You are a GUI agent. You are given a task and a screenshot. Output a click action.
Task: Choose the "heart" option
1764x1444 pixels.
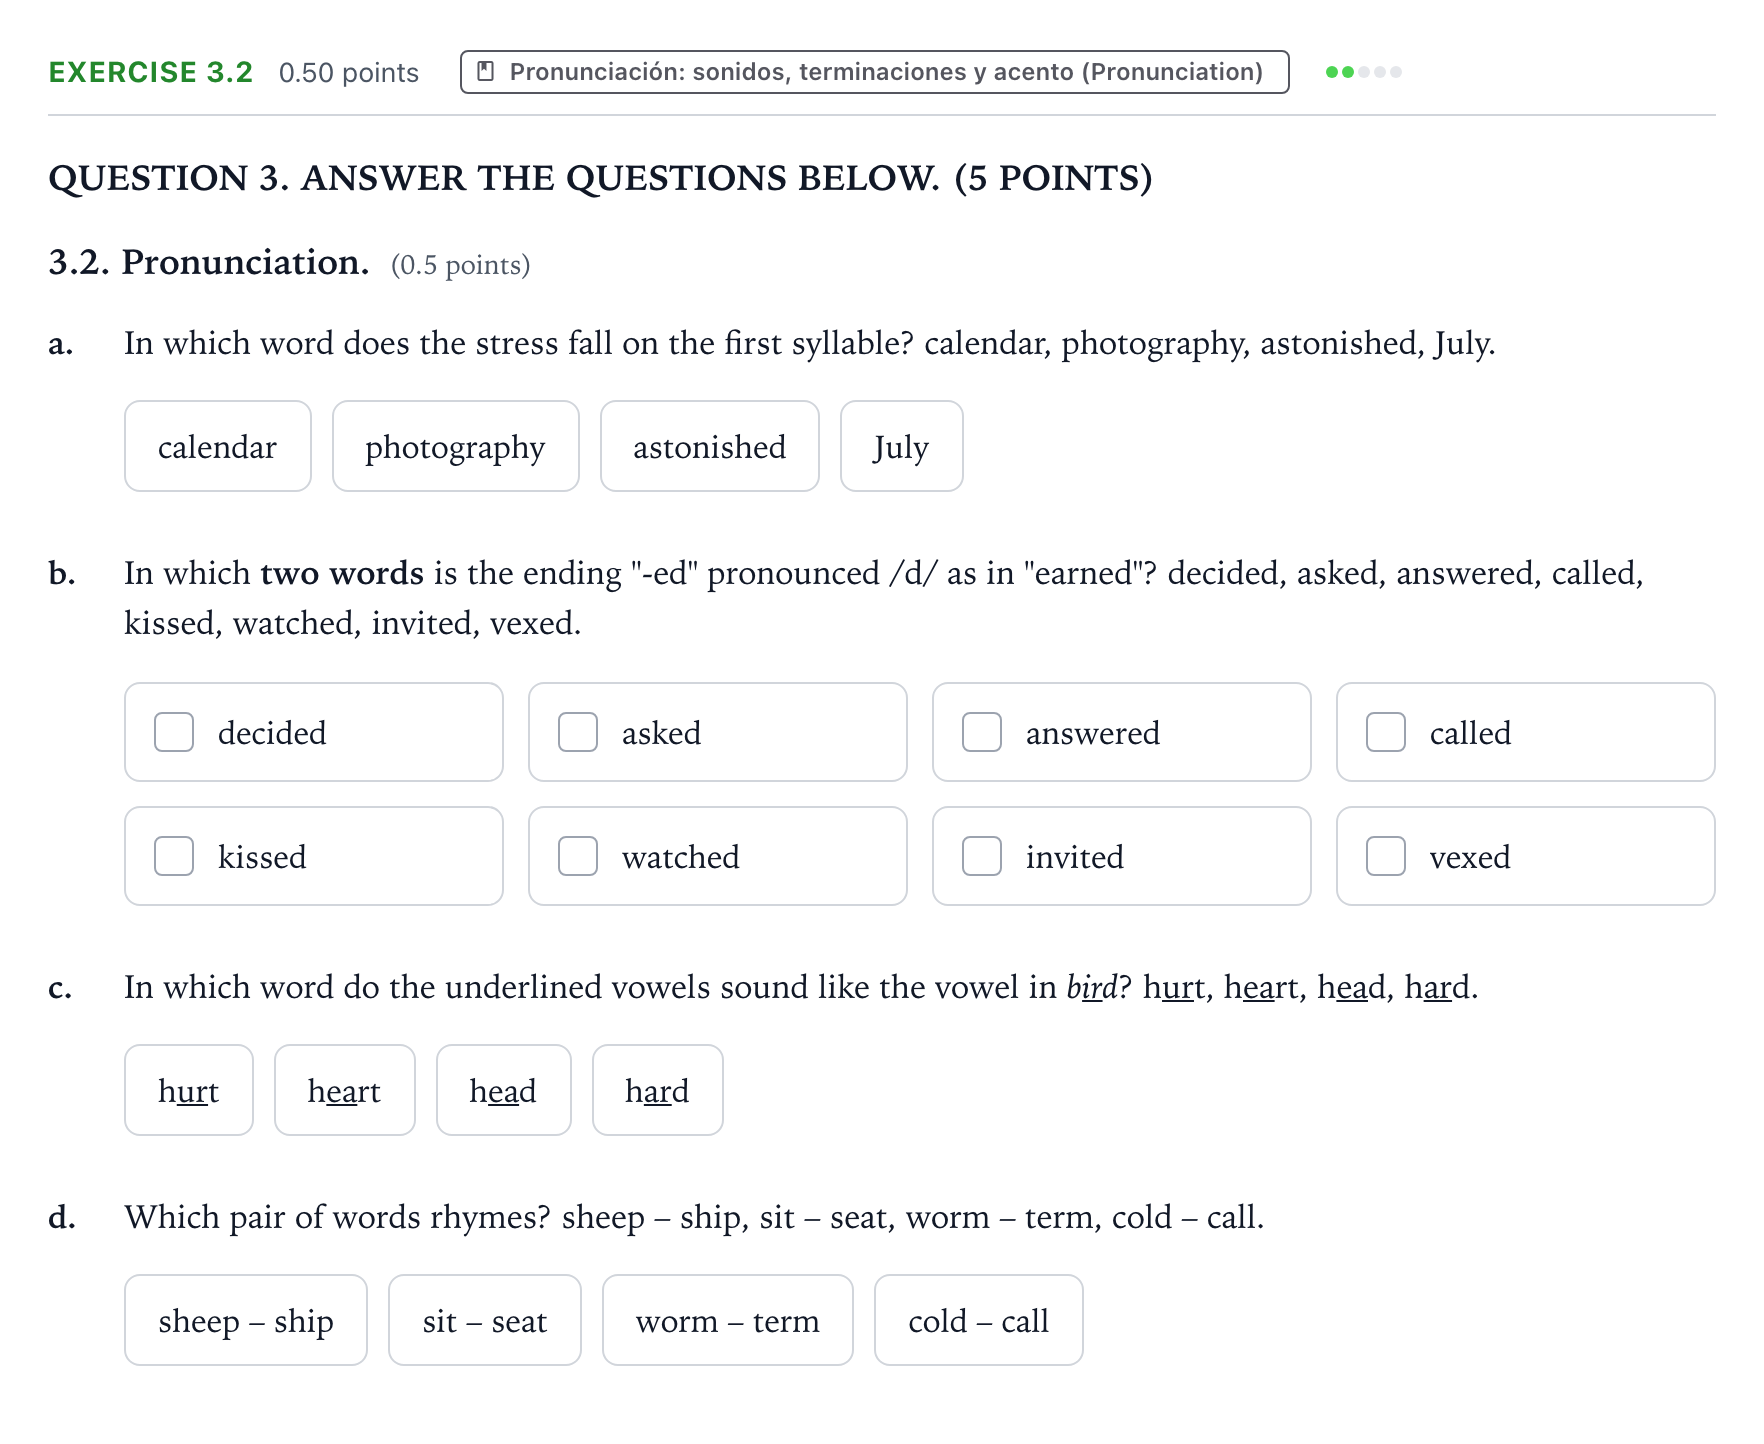[345, 1090]
